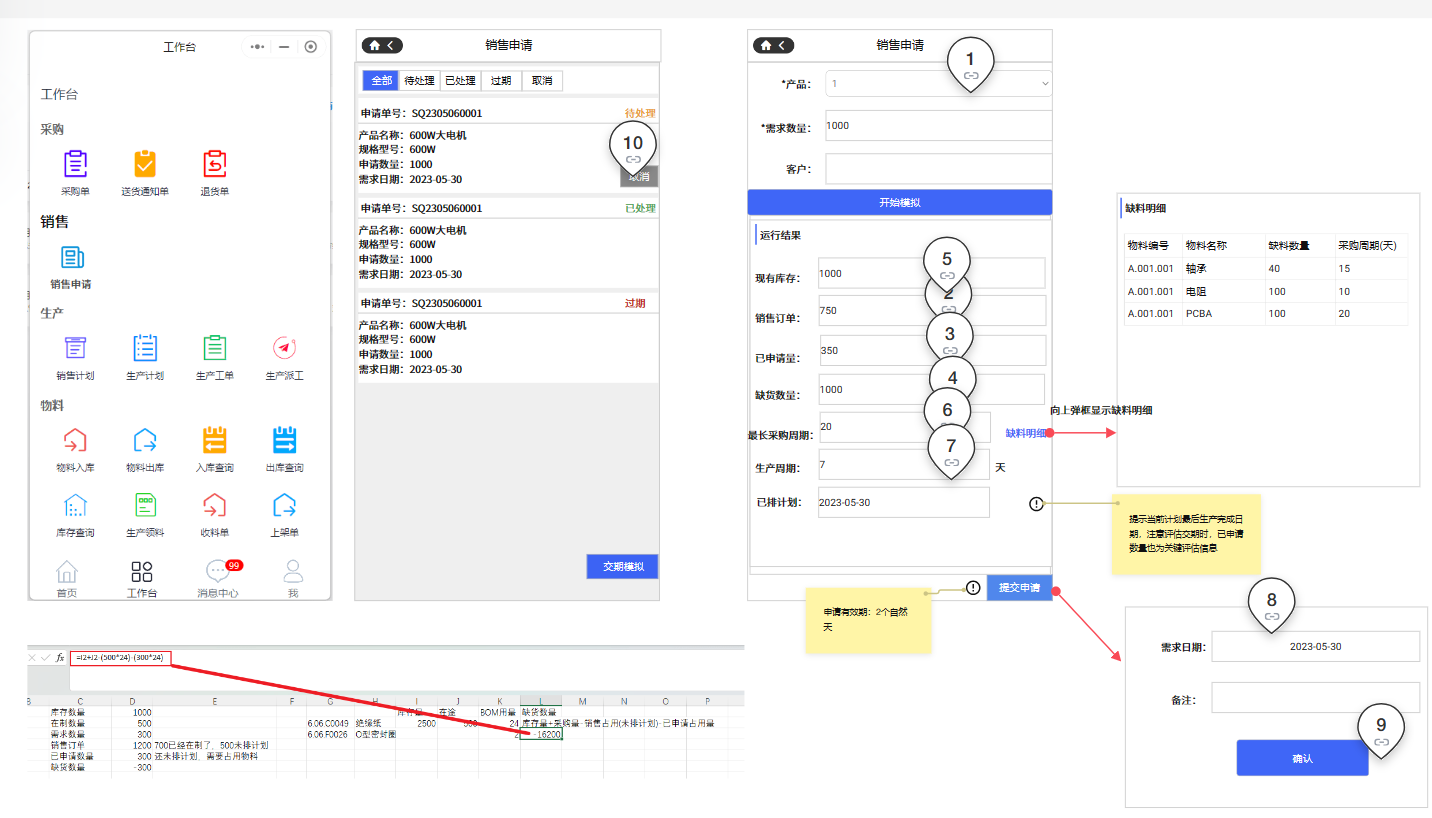Open the application card marked 过期
The height and width of the screenshot is (818, 1432).
(508, 336)
